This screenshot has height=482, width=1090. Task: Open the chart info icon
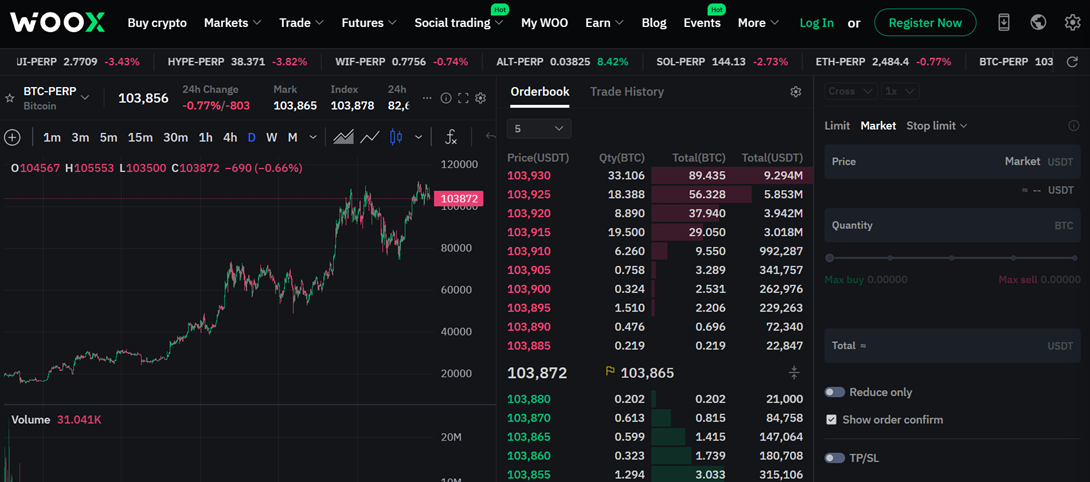446,98
